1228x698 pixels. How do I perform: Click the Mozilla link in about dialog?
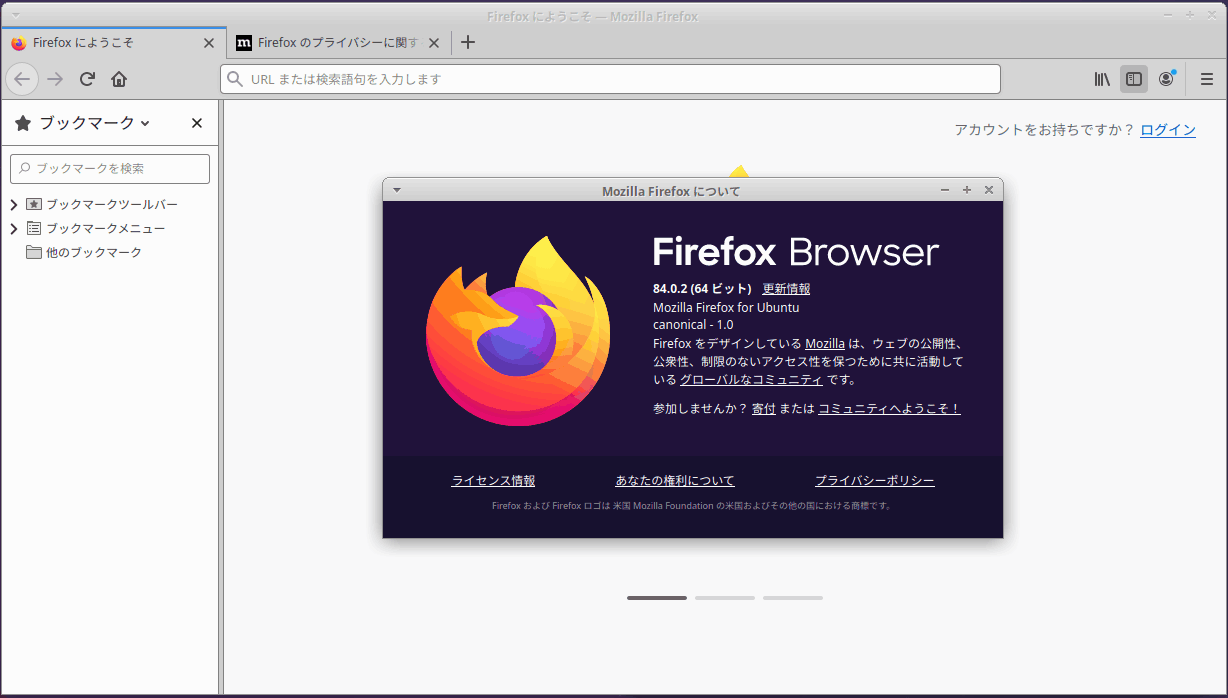click(825, 343)
